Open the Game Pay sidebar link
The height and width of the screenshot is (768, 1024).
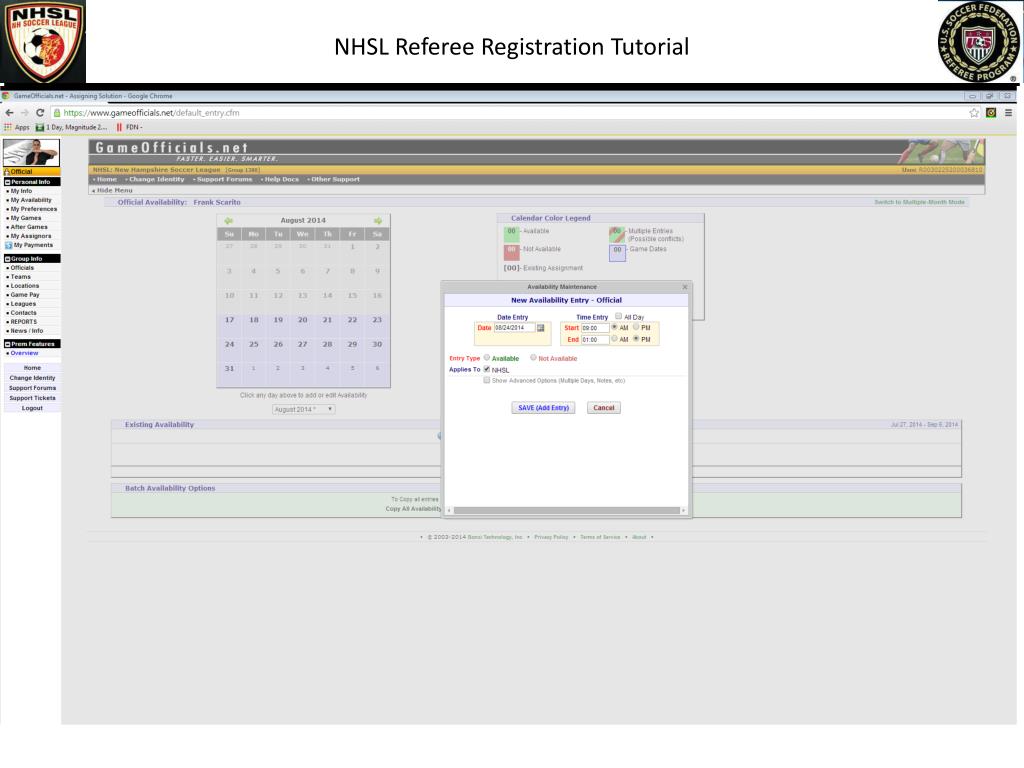coord(25,295)
